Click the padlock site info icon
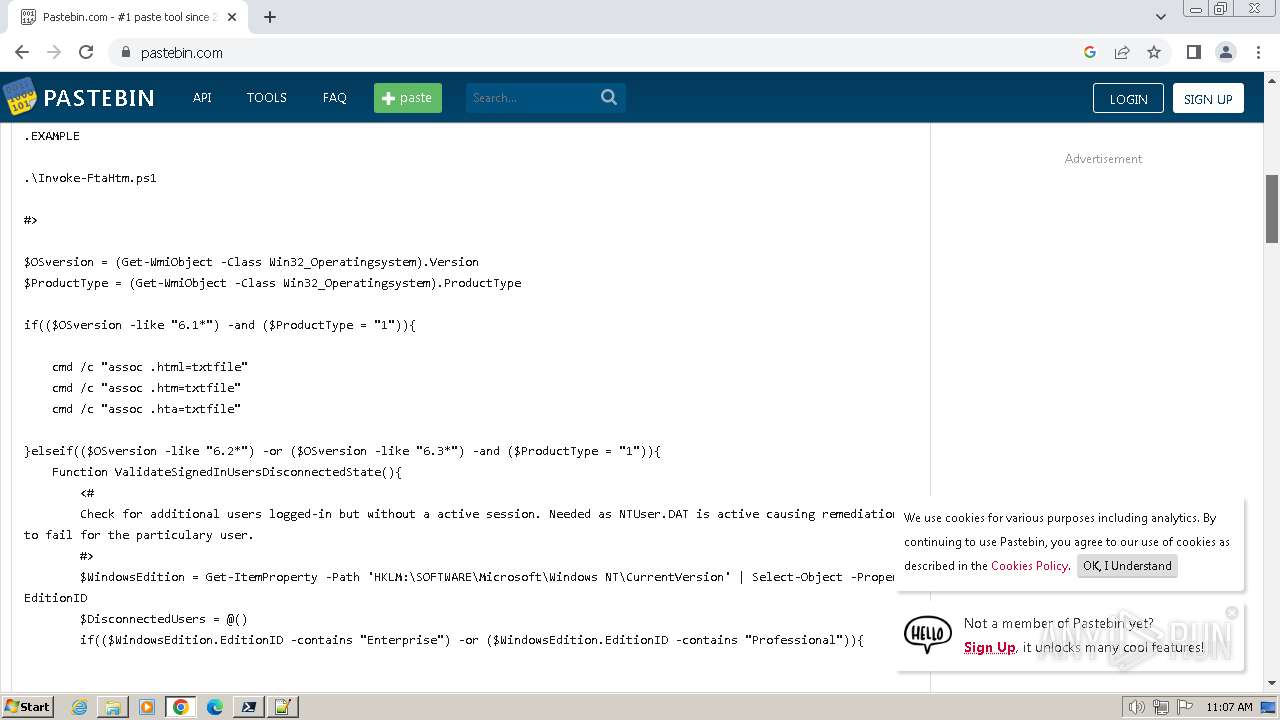The image size is (1280, 720). (x=125, y=52)
